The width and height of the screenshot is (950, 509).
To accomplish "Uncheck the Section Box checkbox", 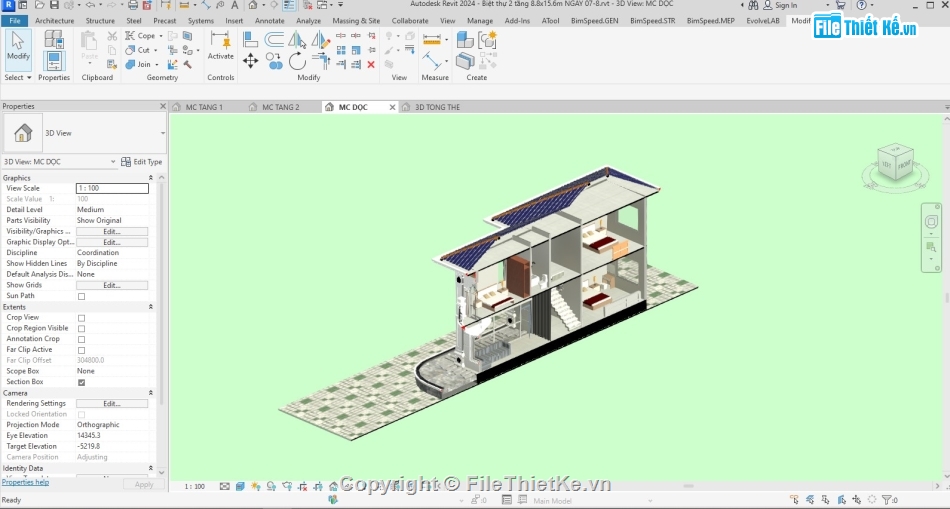I will pos(81,382).
